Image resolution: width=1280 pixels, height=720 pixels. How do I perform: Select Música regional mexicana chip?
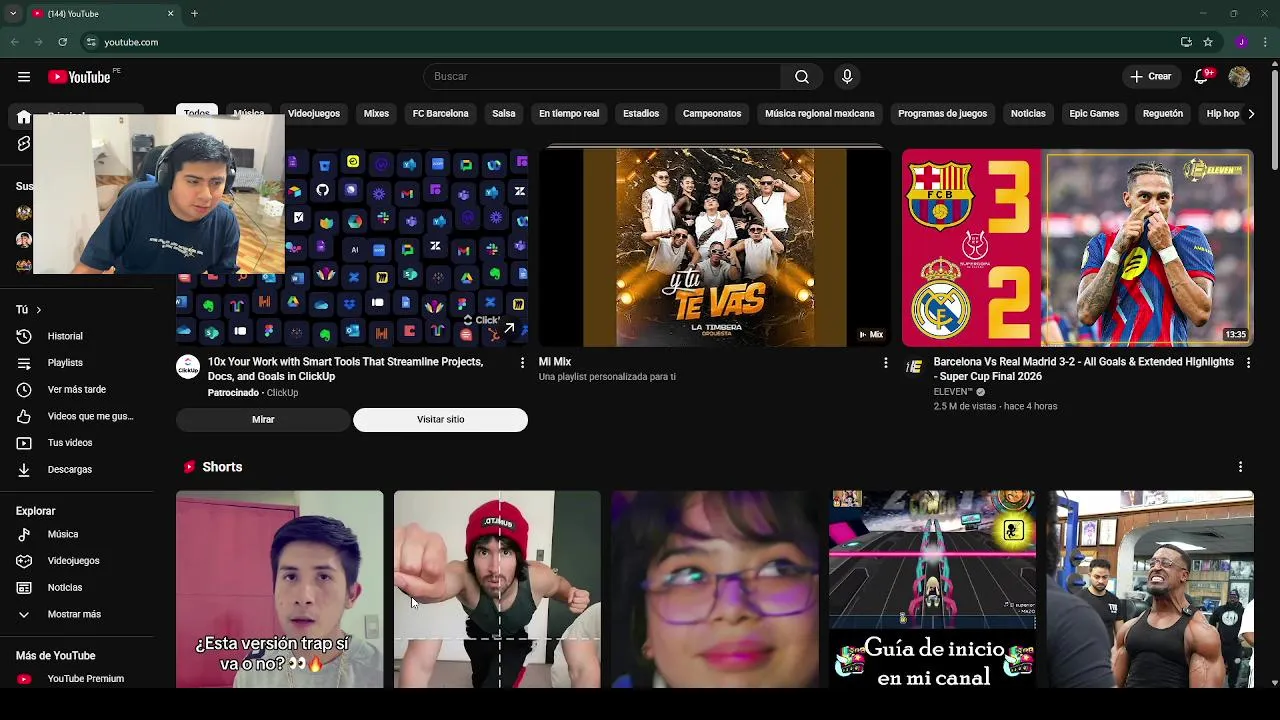820,114
